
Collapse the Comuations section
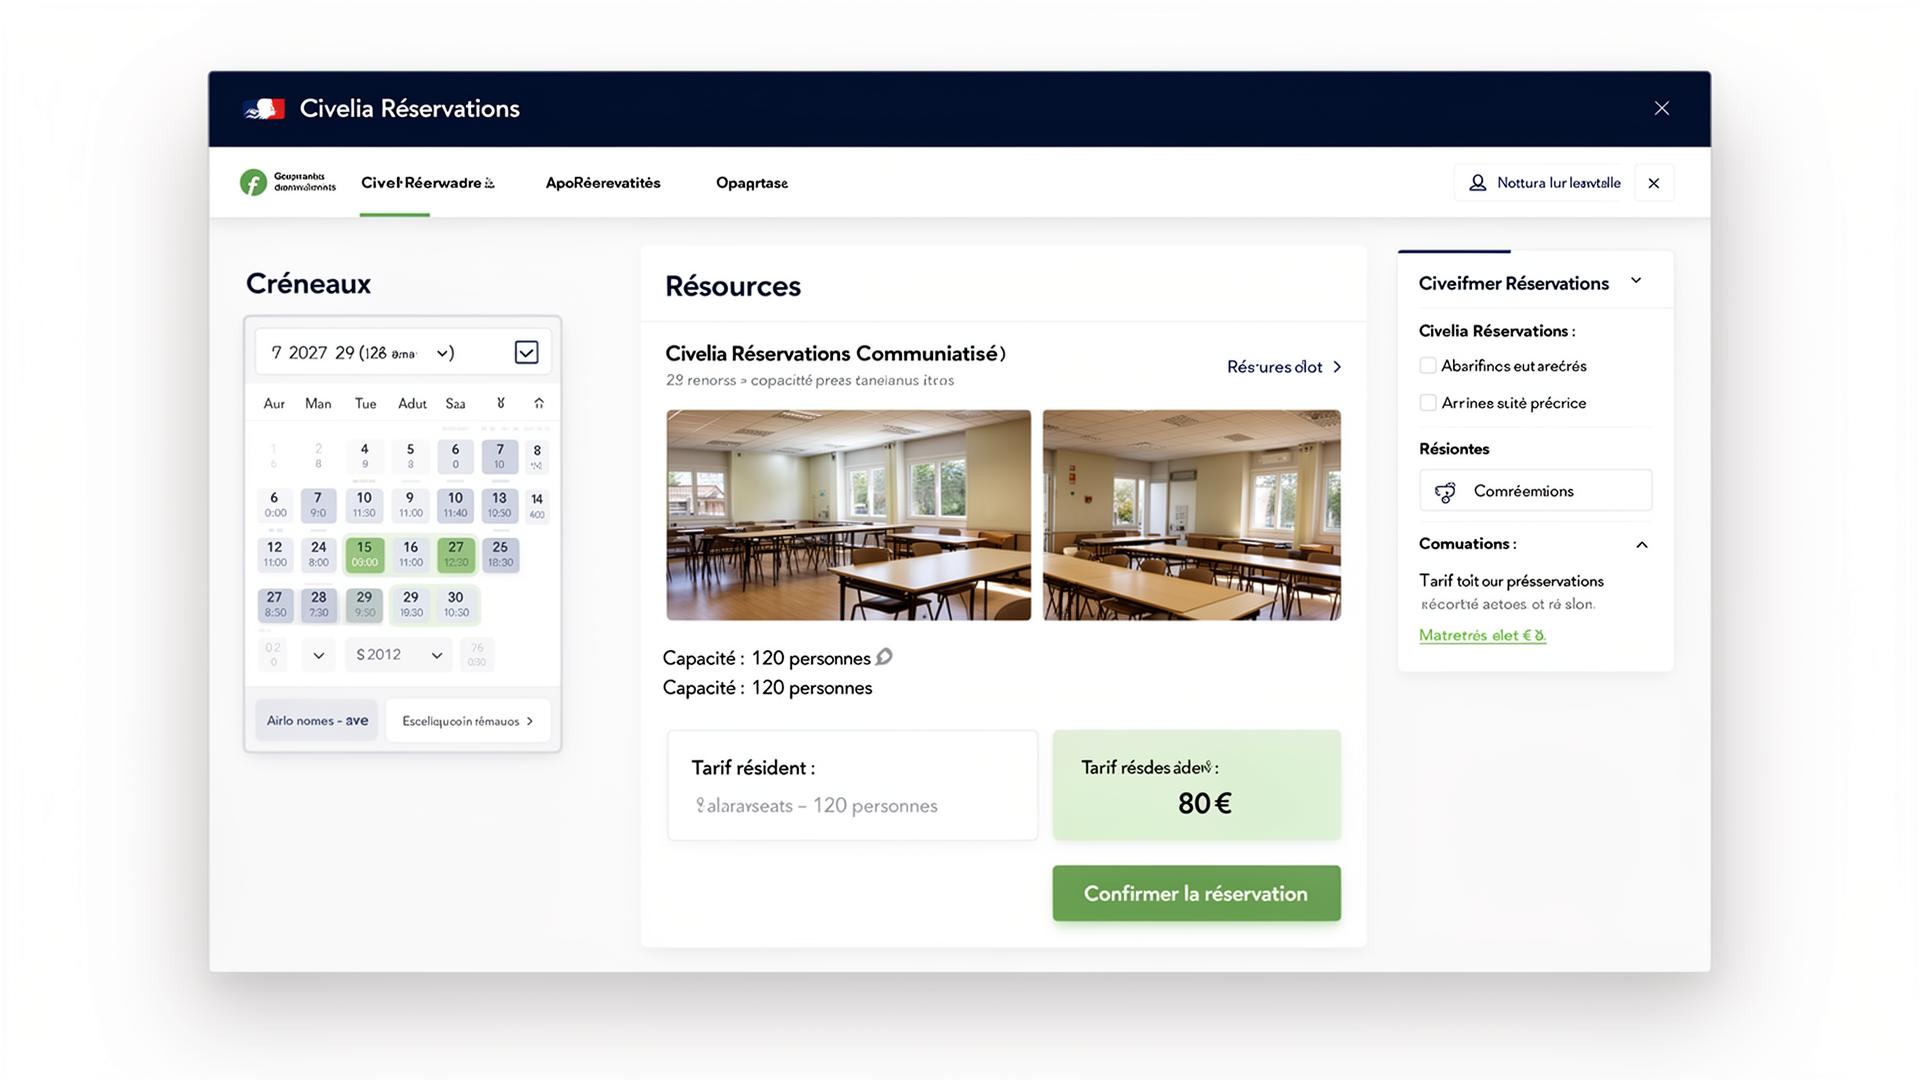point(1641,545)
